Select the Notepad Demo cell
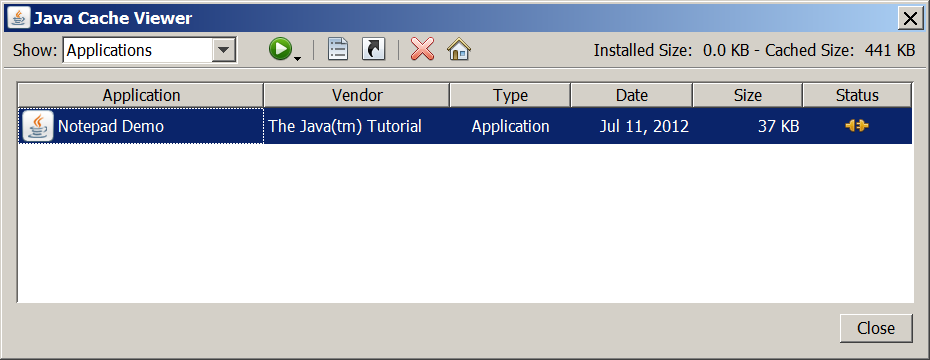This screenshot has height=360, width=930. coord(141,126)
